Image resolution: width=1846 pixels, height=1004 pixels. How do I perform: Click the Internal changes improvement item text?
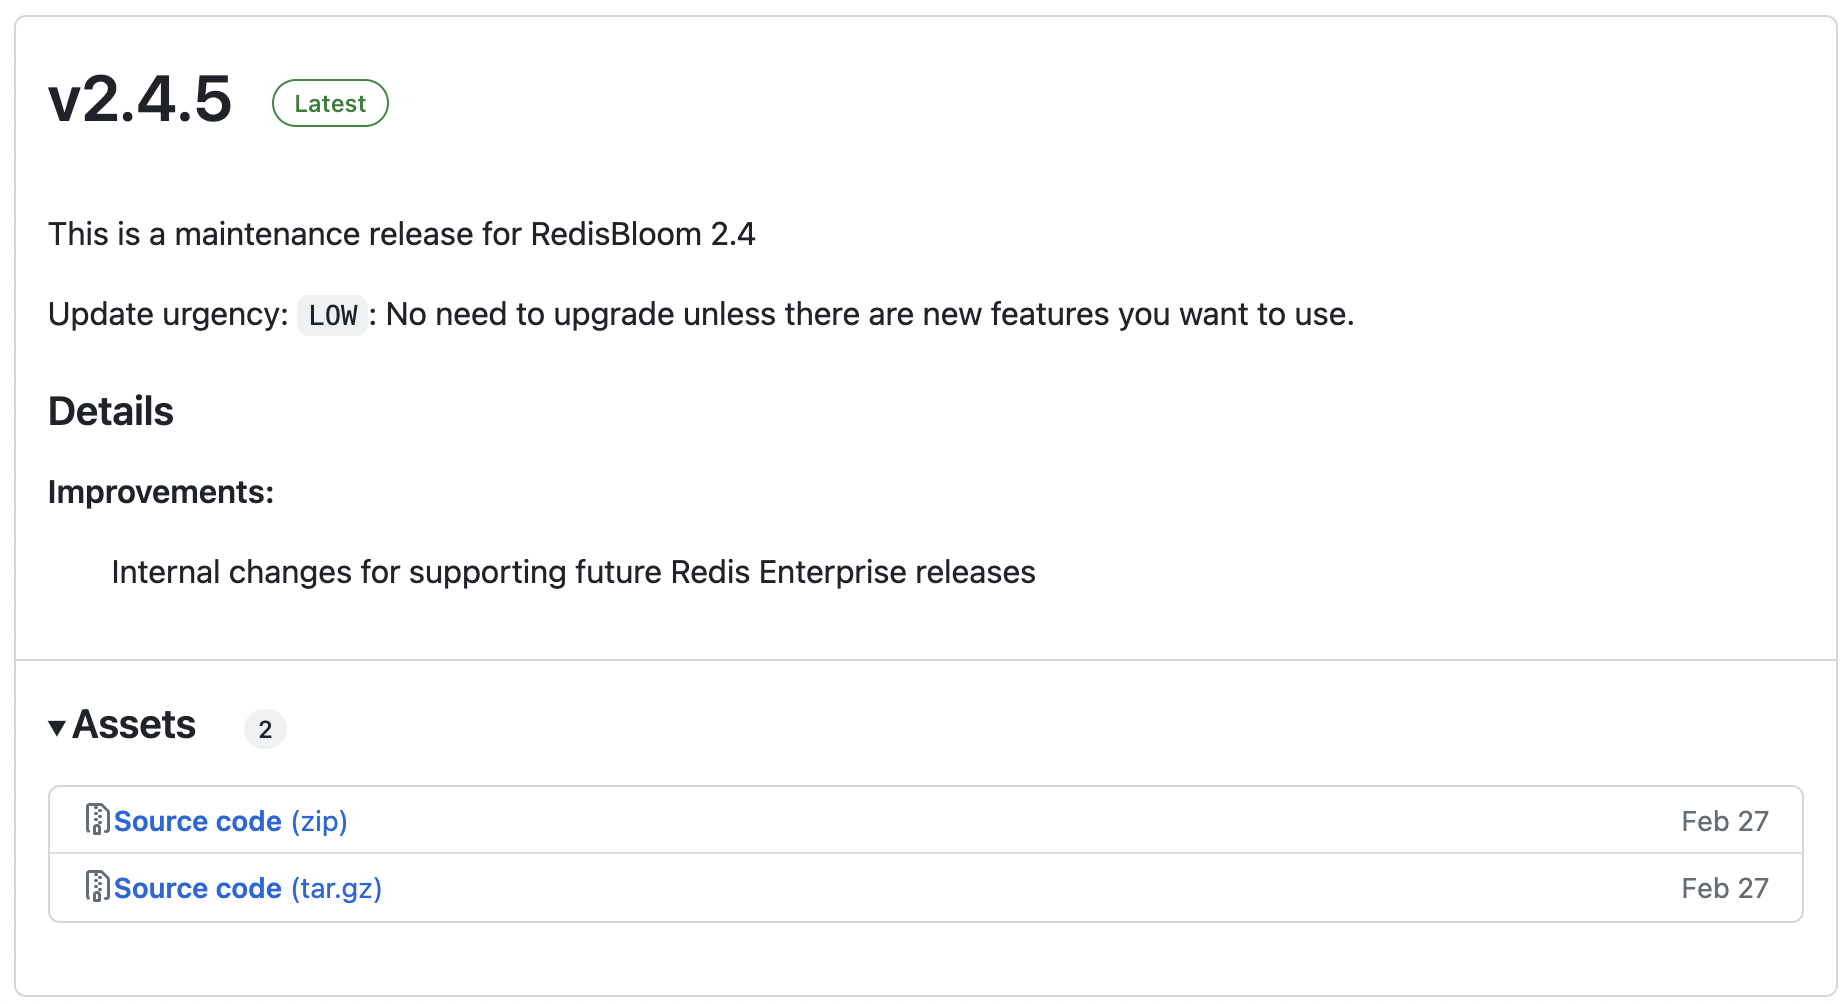[574, 572]
